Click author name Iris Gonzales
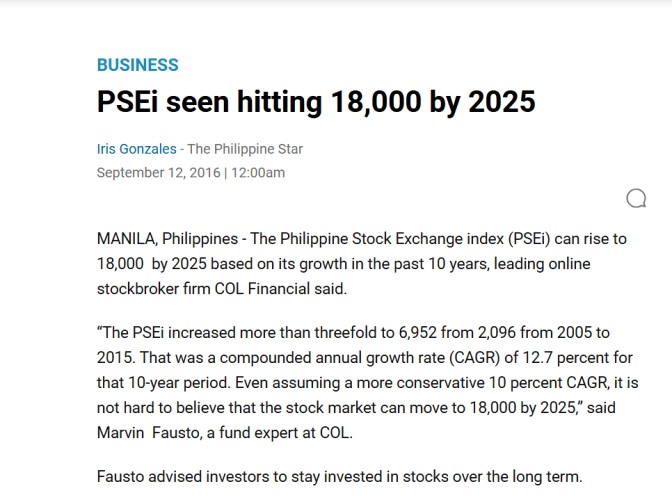The height and width of the screenshot is (500, 672). [137, 149]
